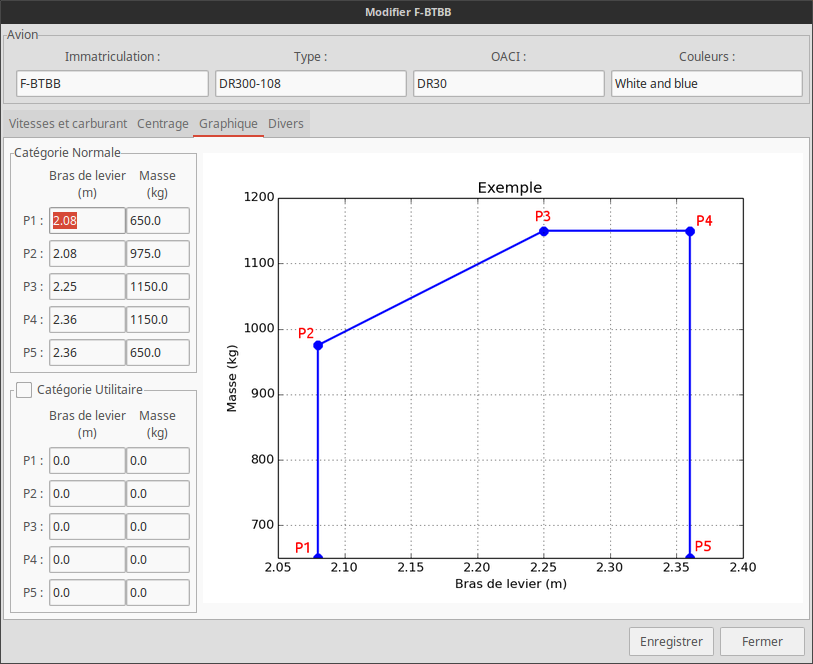This screenshot has height=664, width=813.
Task: Select the Graphique tab
Action: (228, 123)
